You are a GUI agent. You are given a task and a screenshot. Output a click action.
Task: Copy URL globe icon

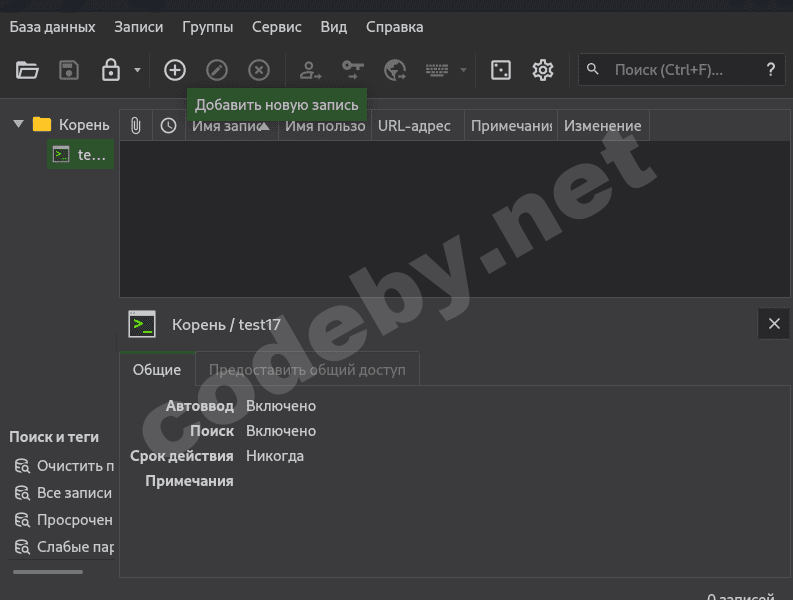395,70
